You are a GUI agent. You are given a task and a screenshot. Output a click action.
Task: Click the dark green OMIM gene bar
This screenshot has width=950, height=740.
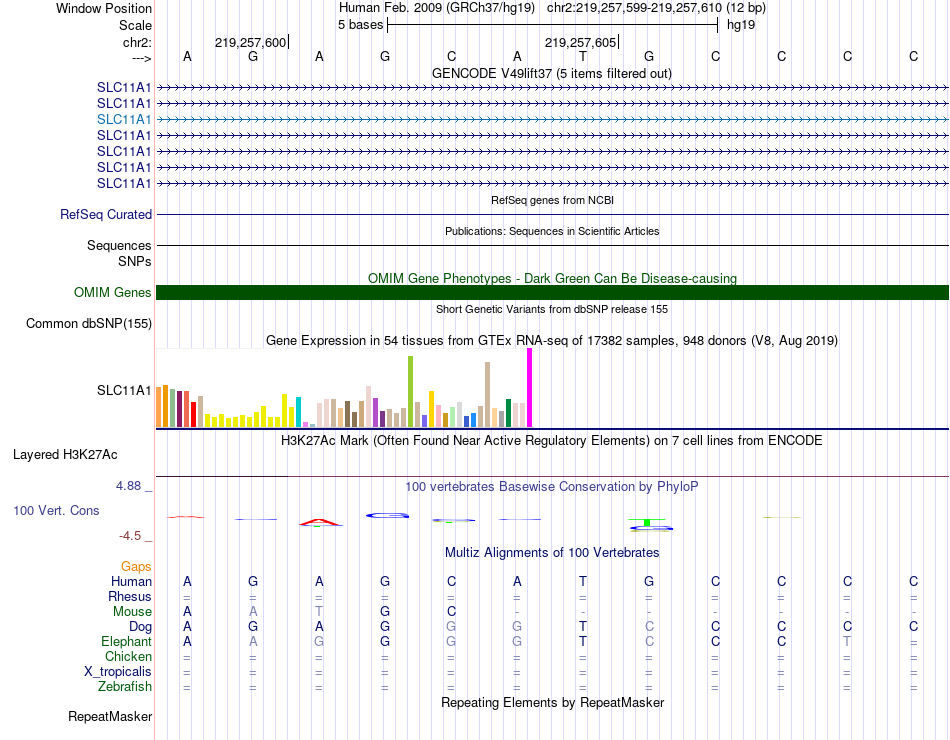tap(553, 293)
